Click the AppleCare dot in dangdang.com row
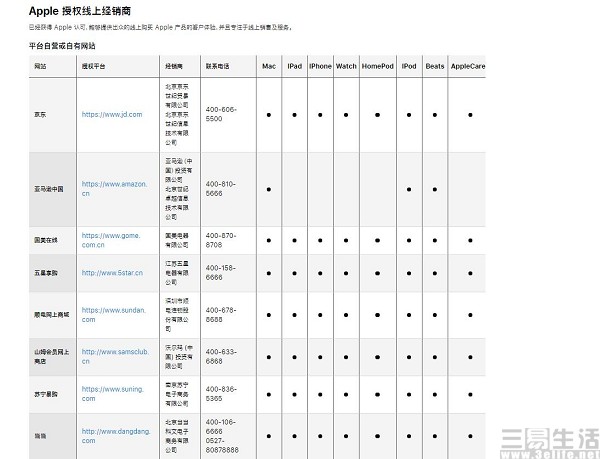 470,436
